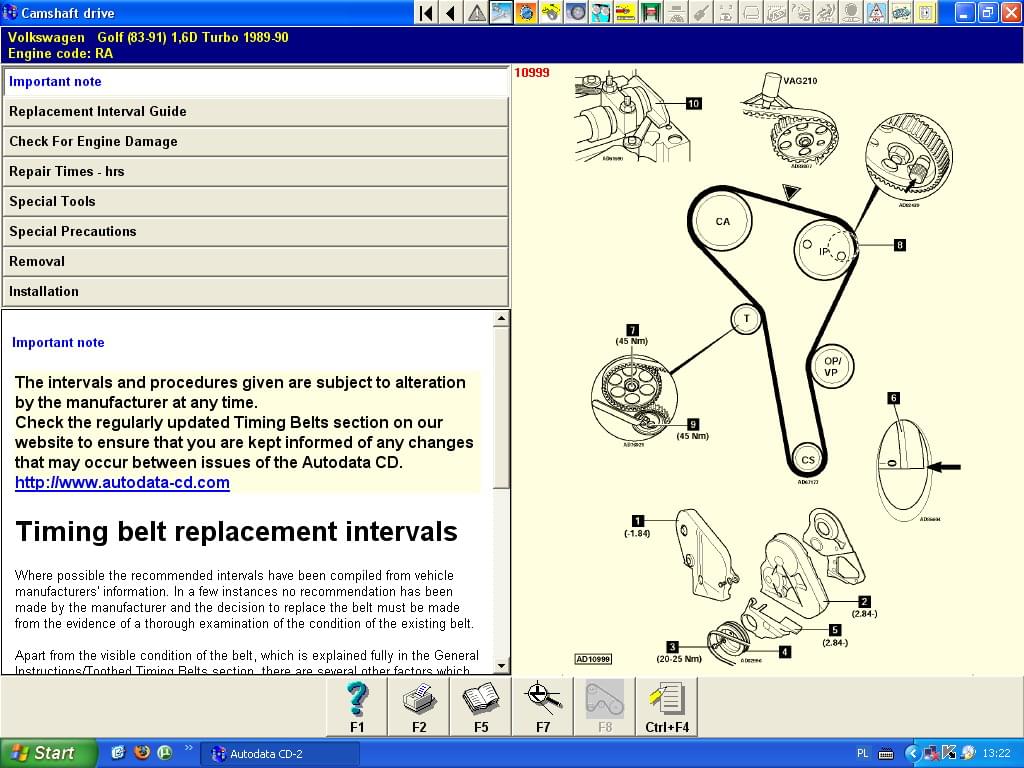Launch the green uTorrent quick launch icon
The image size is (1024, 768).
pos(165,752)
